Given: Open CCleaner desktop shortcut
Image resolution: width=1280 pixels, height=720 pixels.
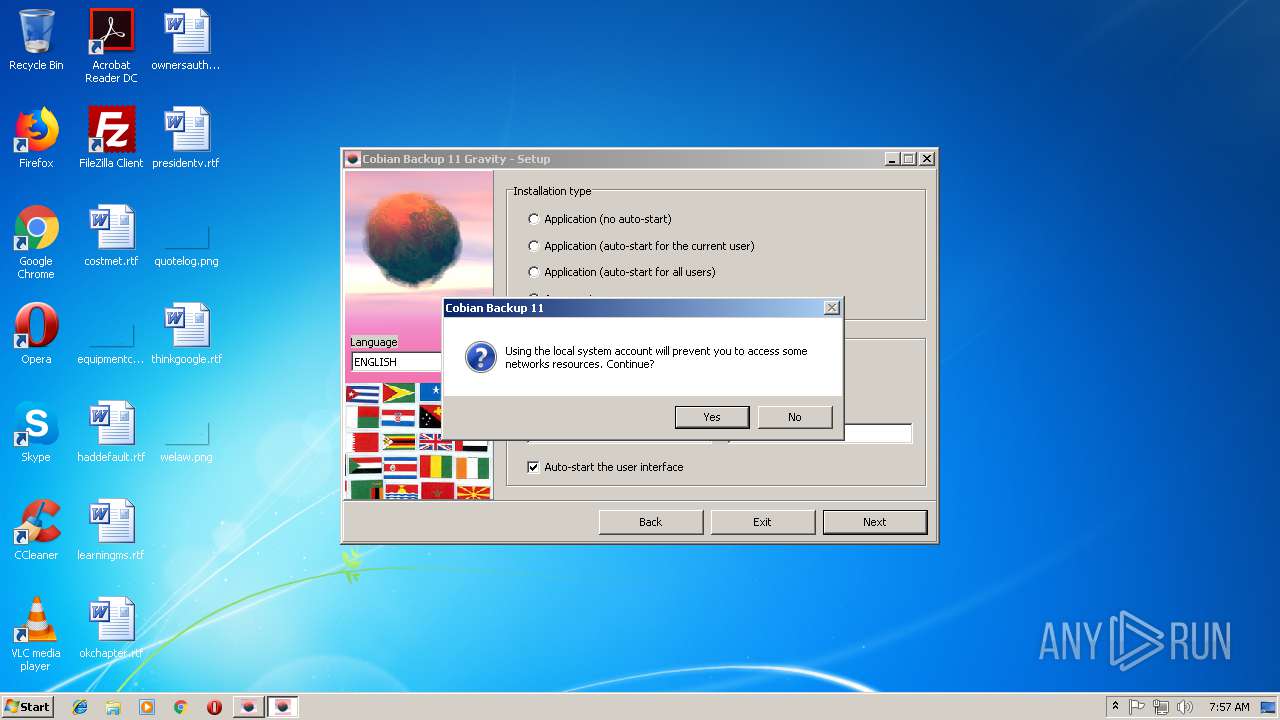Looking at the screenshot, I should pyautogui.click(x=36, y=530).
